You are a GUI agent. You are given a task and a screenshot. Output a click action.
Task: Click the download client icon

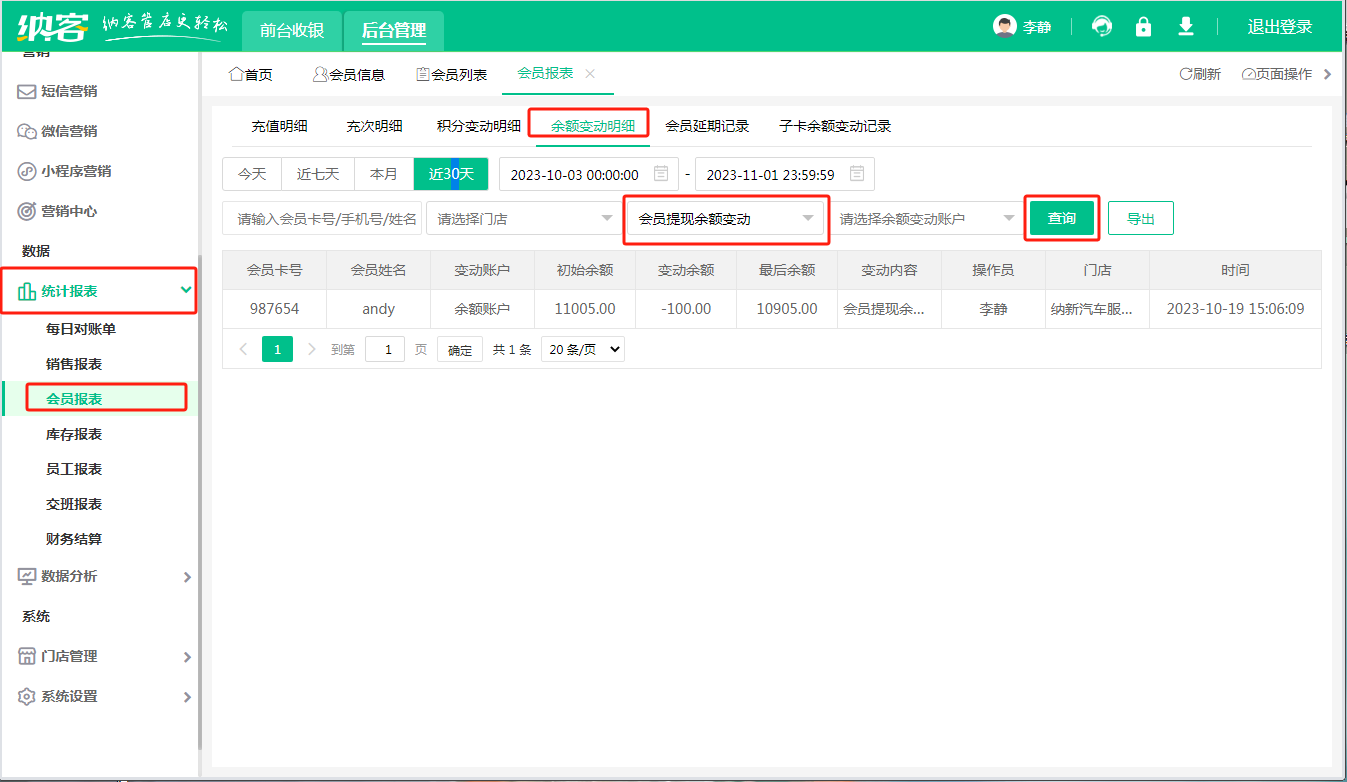[1185, 27]
